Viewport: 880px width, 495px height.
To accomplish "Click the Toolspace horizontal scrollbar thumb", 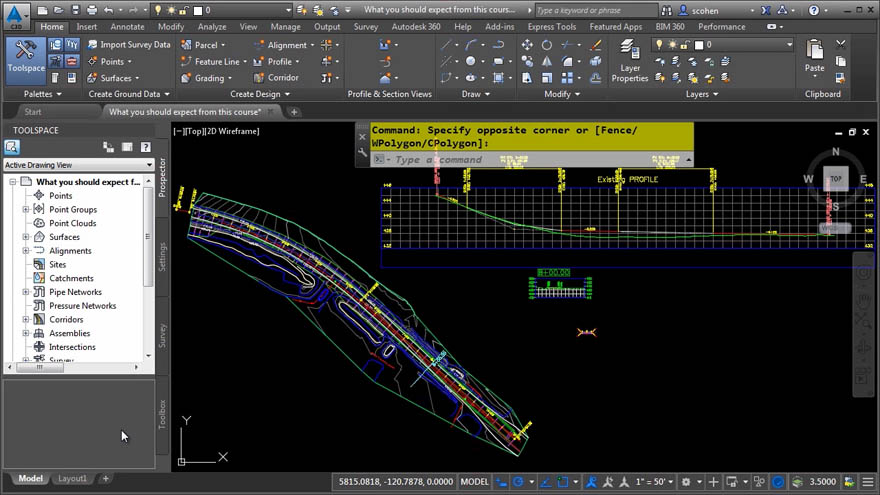I will tap(40, 367).
